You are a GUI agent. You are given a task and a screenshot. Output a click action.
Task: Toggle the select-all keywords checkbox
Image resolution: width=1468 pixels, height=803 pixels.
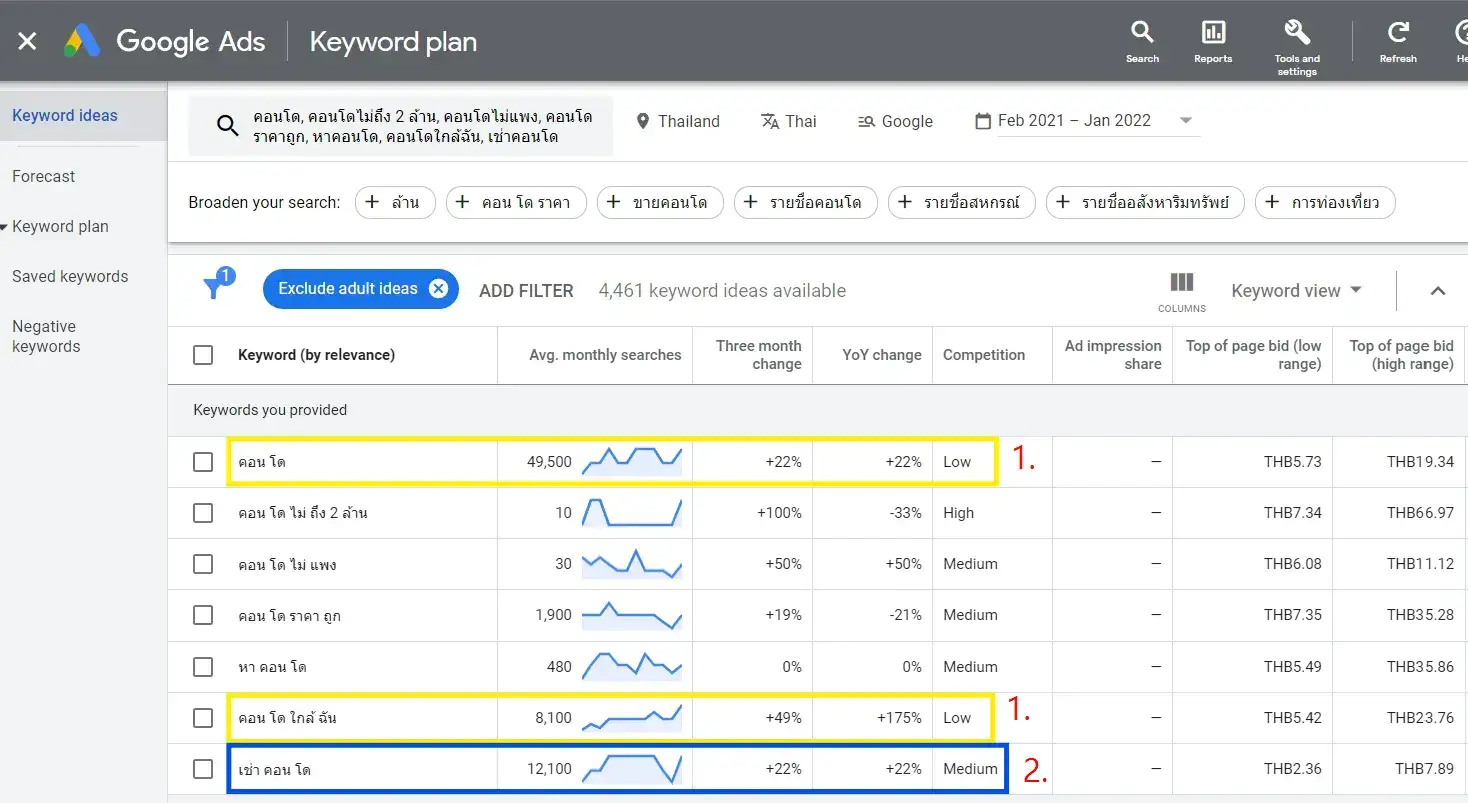(x=203, y=354)
